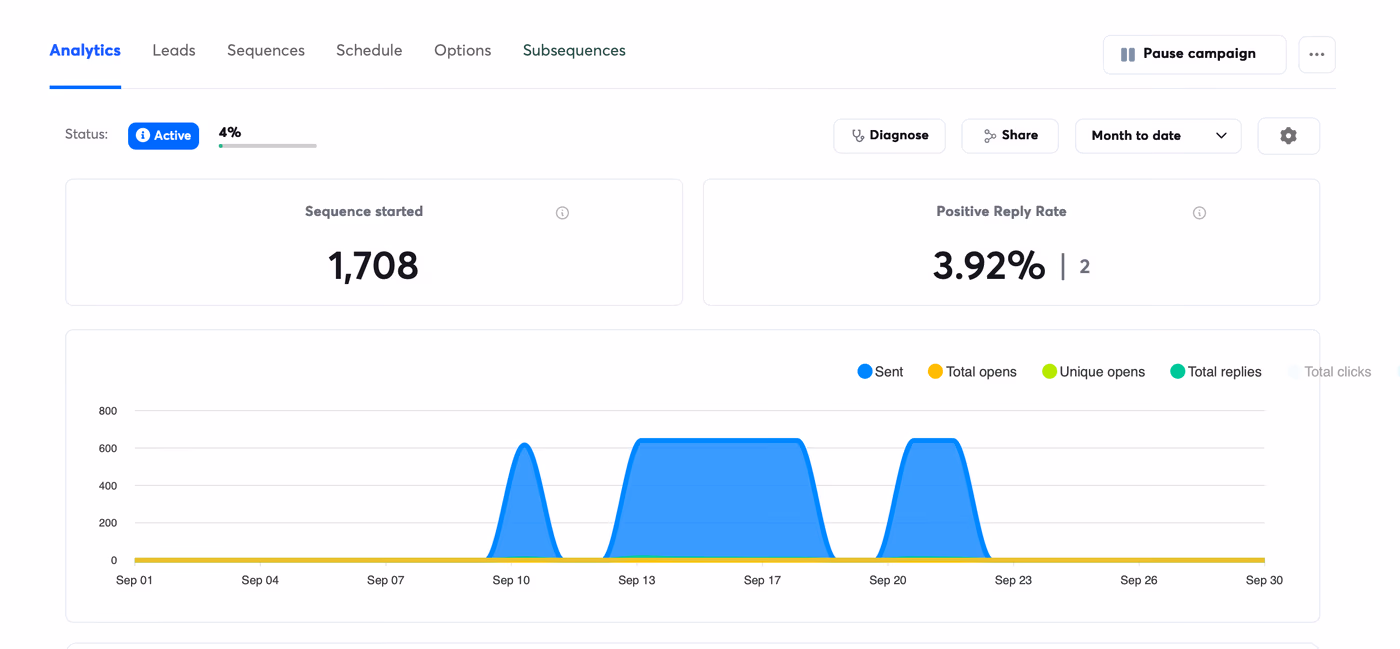Viewport: 1400px width, 649px height.
Task: Click the Sep 13 axis label
Action: (637, 580)
